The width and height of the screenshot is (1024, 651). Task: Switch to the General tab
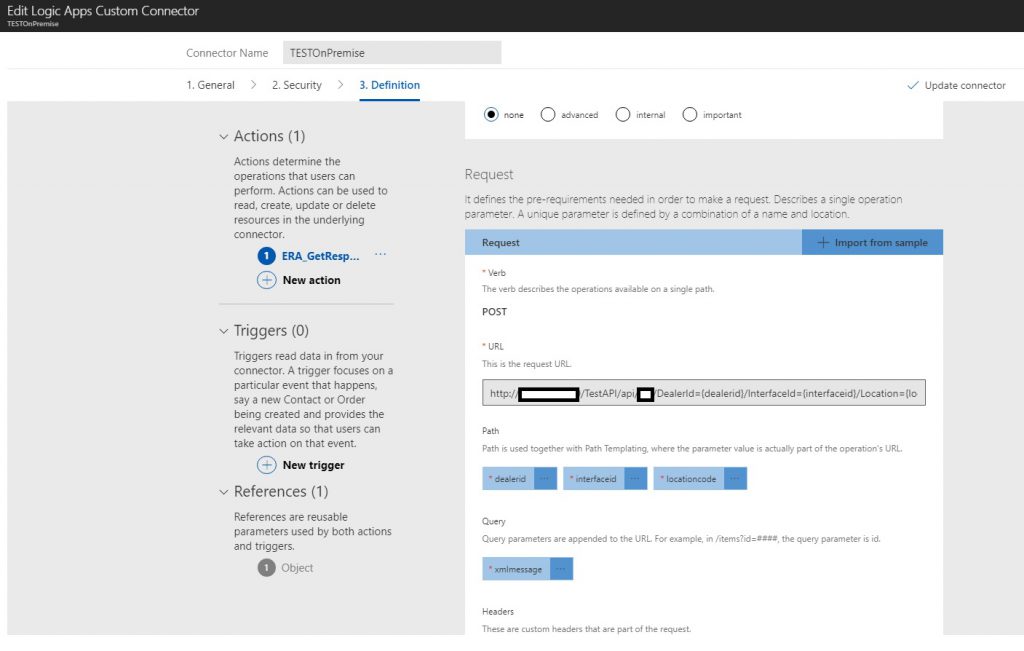click(x=210, y=85)
